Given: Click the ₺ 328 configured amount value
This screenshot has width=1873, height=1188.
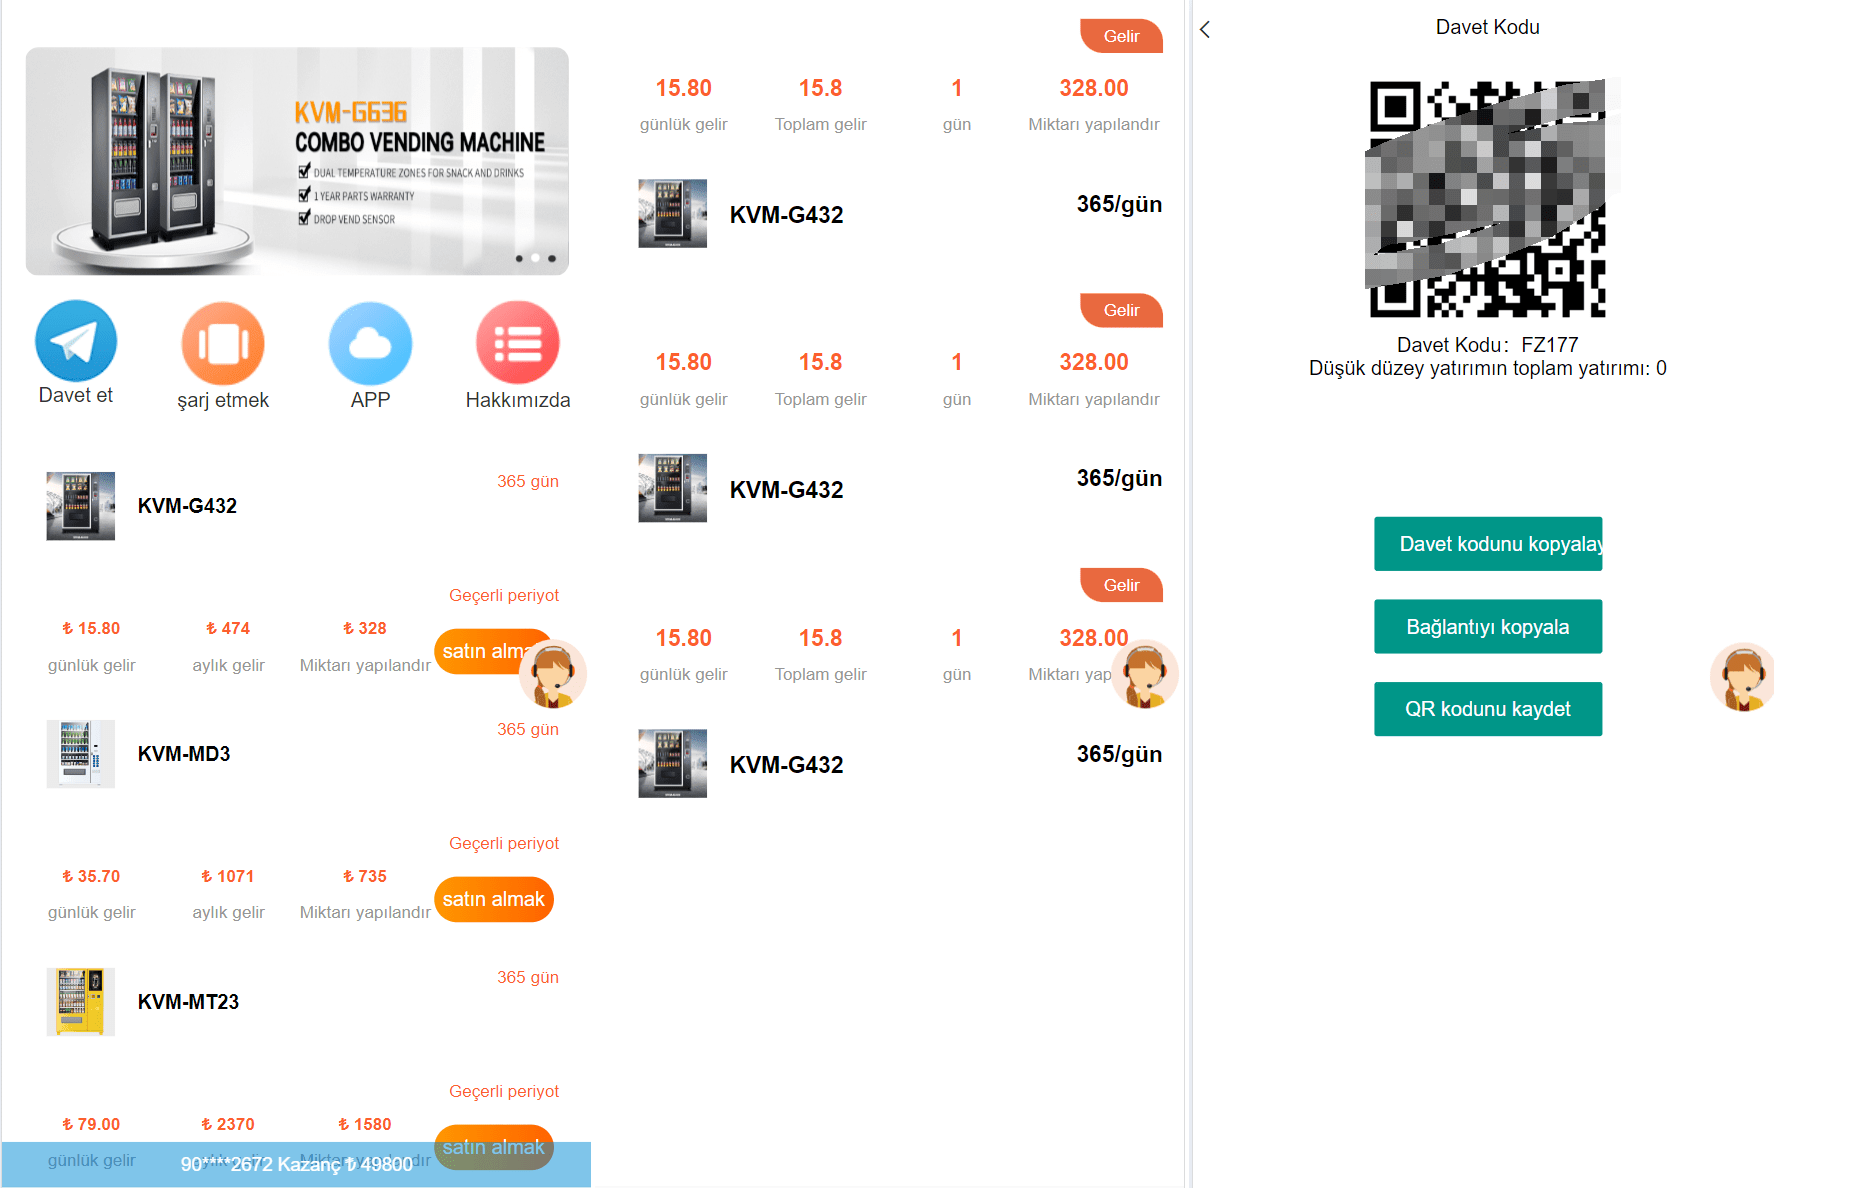Looking at the screenshot, I should tap(365, 628).
